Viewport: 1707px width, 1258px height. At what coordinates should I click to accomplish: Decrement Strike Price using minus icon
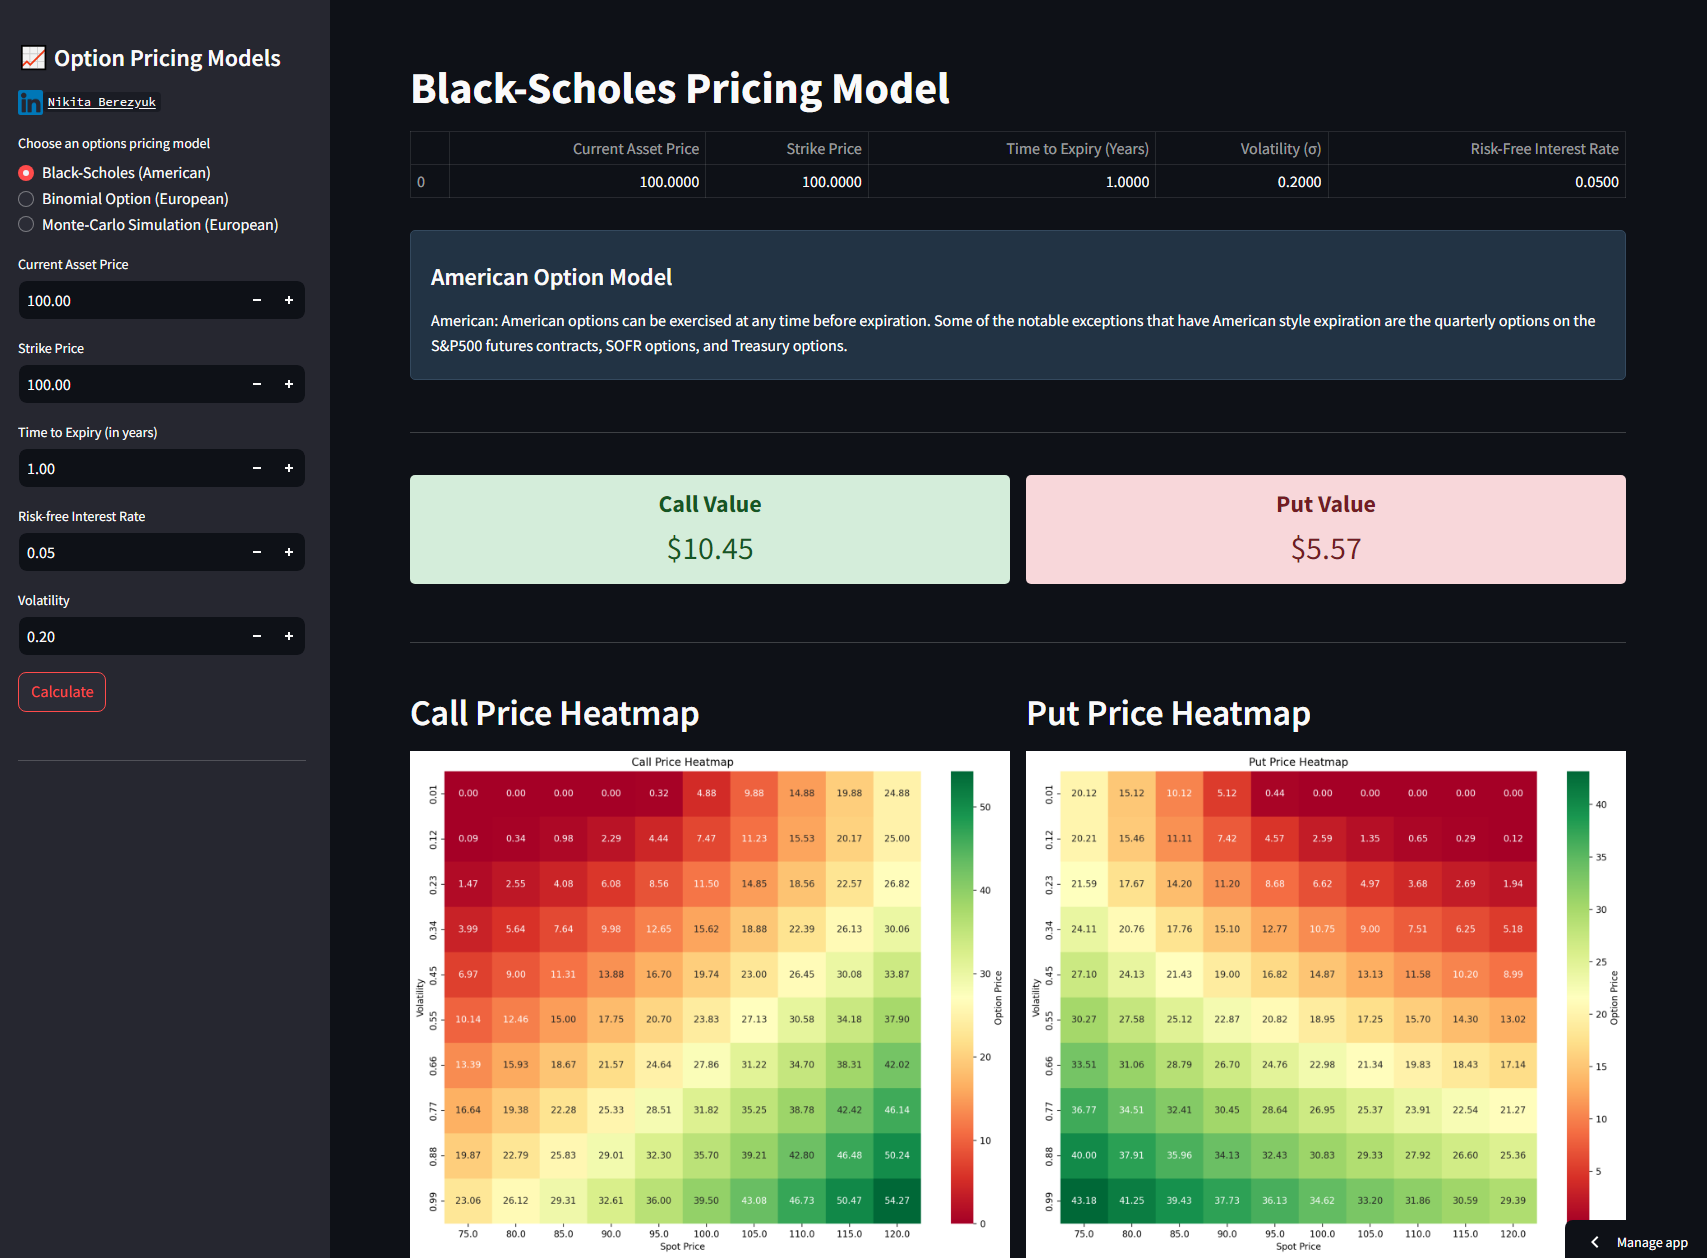point(256,384)
